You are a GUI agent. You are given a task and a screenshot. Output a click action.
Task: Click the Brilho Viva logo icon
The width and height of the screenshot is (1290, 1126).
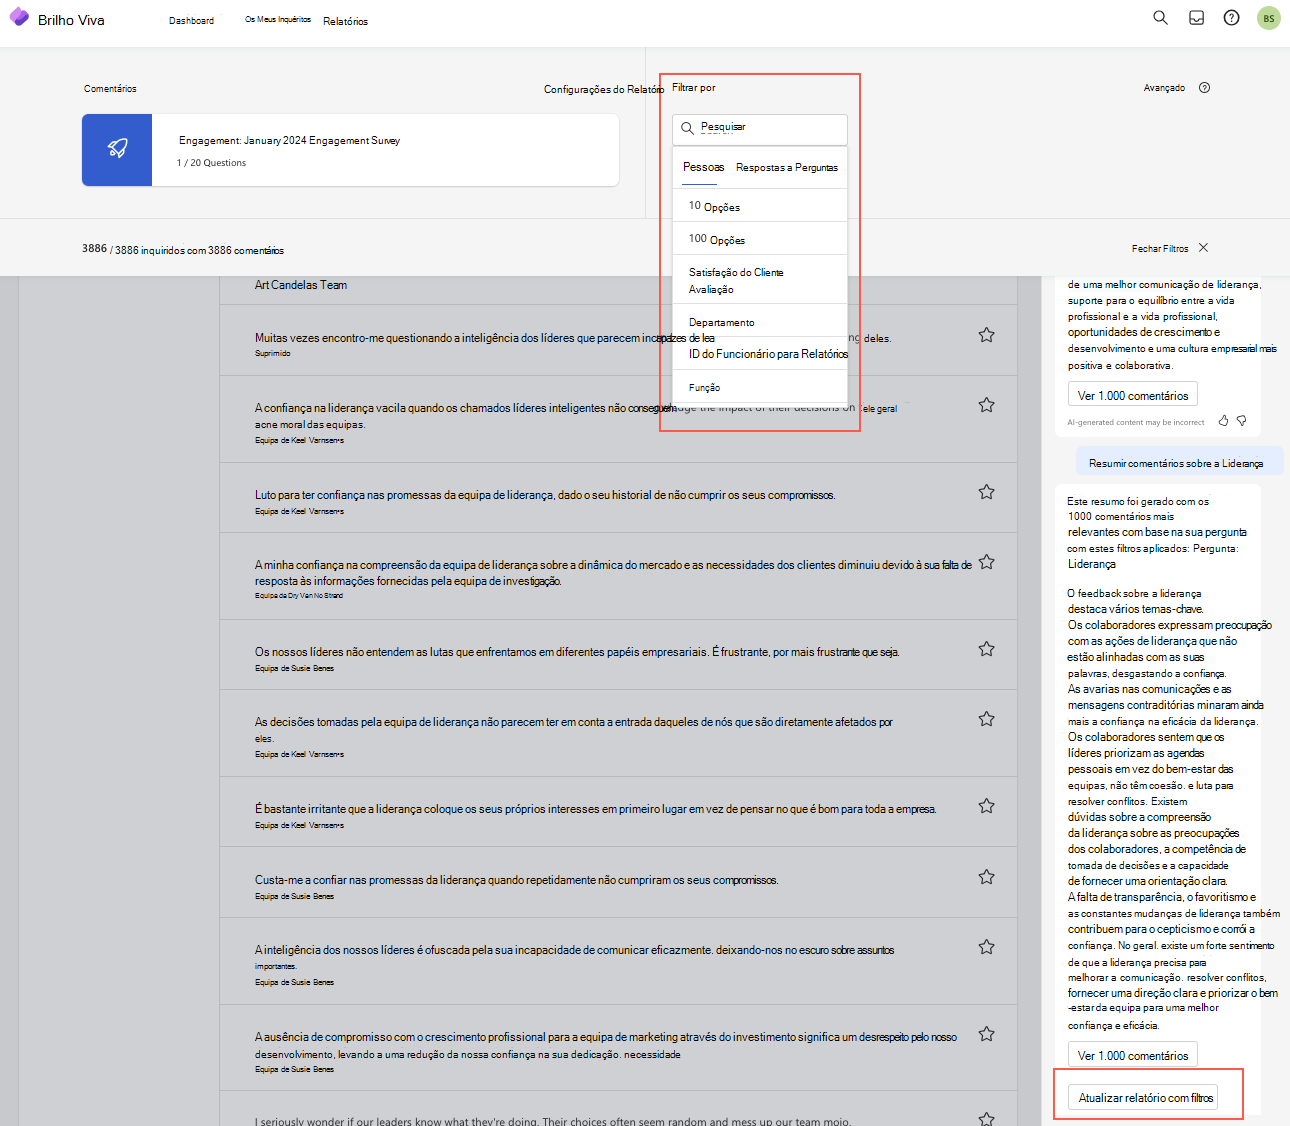pyautogui.click(x=19, y=17)
